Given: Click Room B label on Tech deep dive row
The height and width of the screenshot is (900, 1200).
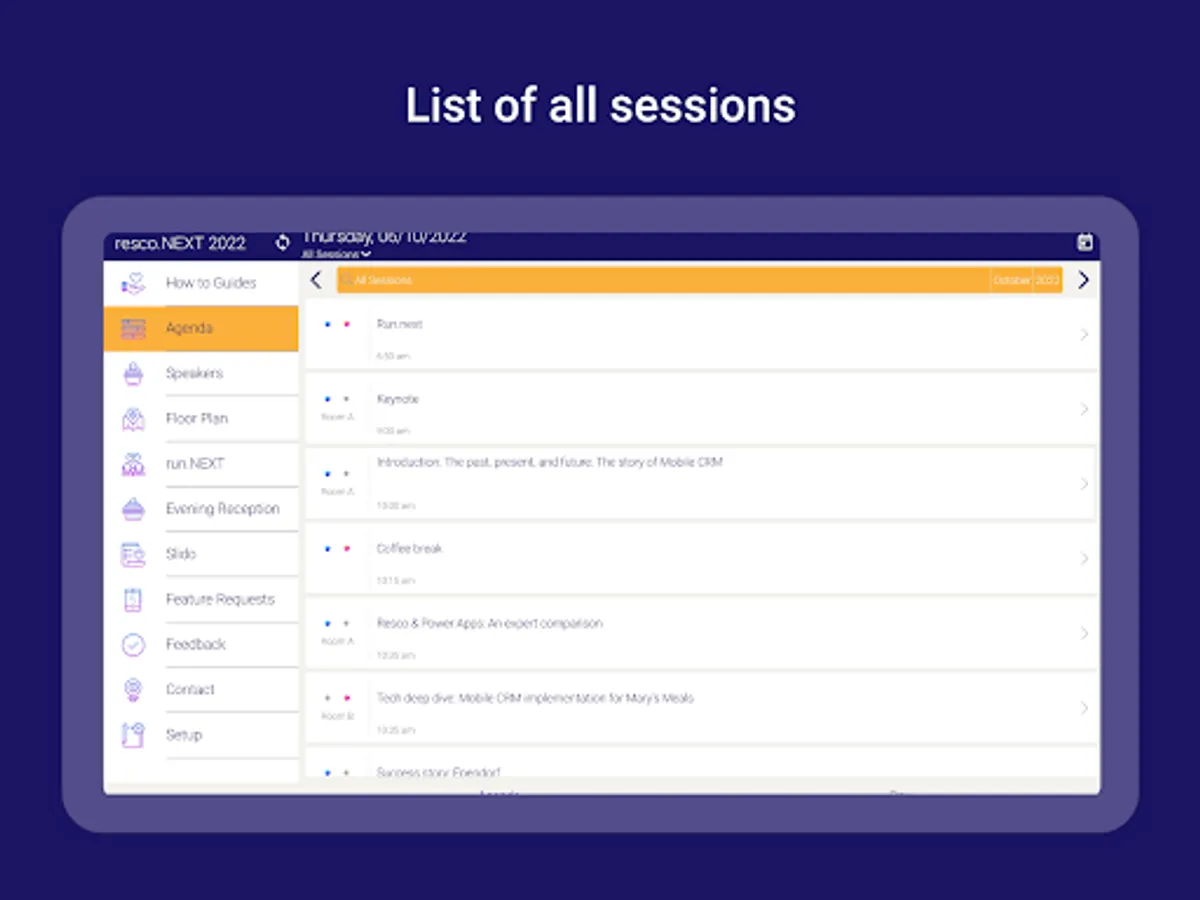Looking at the screenshot, I should click(x=337, y=716).
